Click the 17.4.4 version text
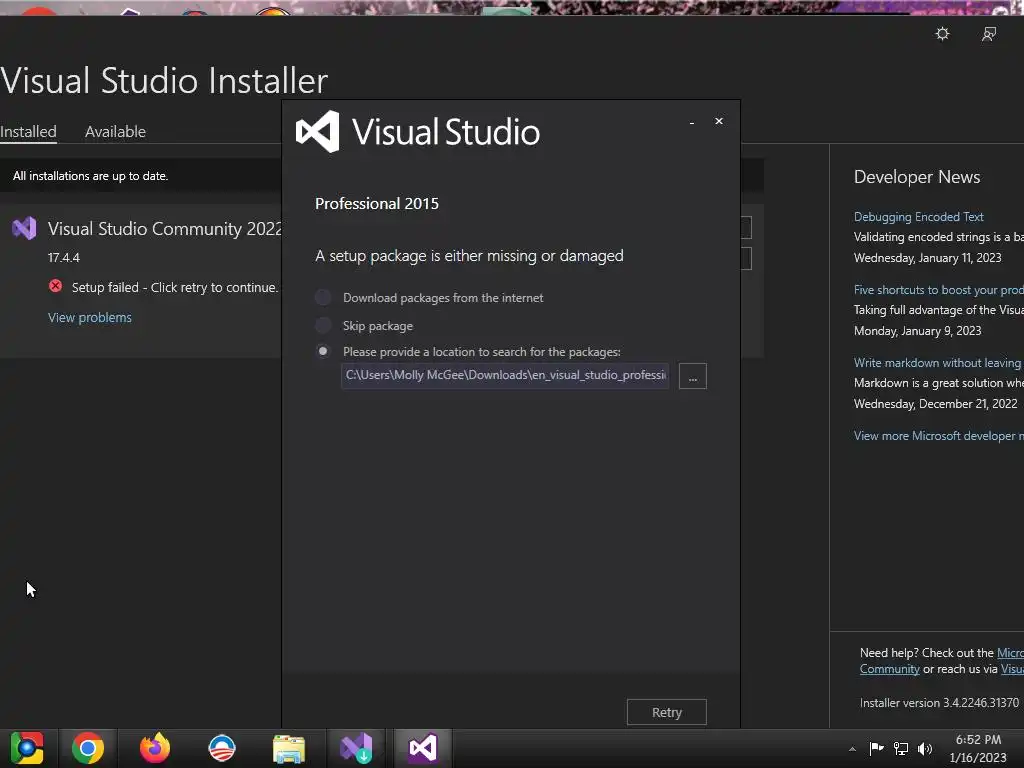Screen dimensions: 1024x768 pyautogui.click(x=63, y=258)
